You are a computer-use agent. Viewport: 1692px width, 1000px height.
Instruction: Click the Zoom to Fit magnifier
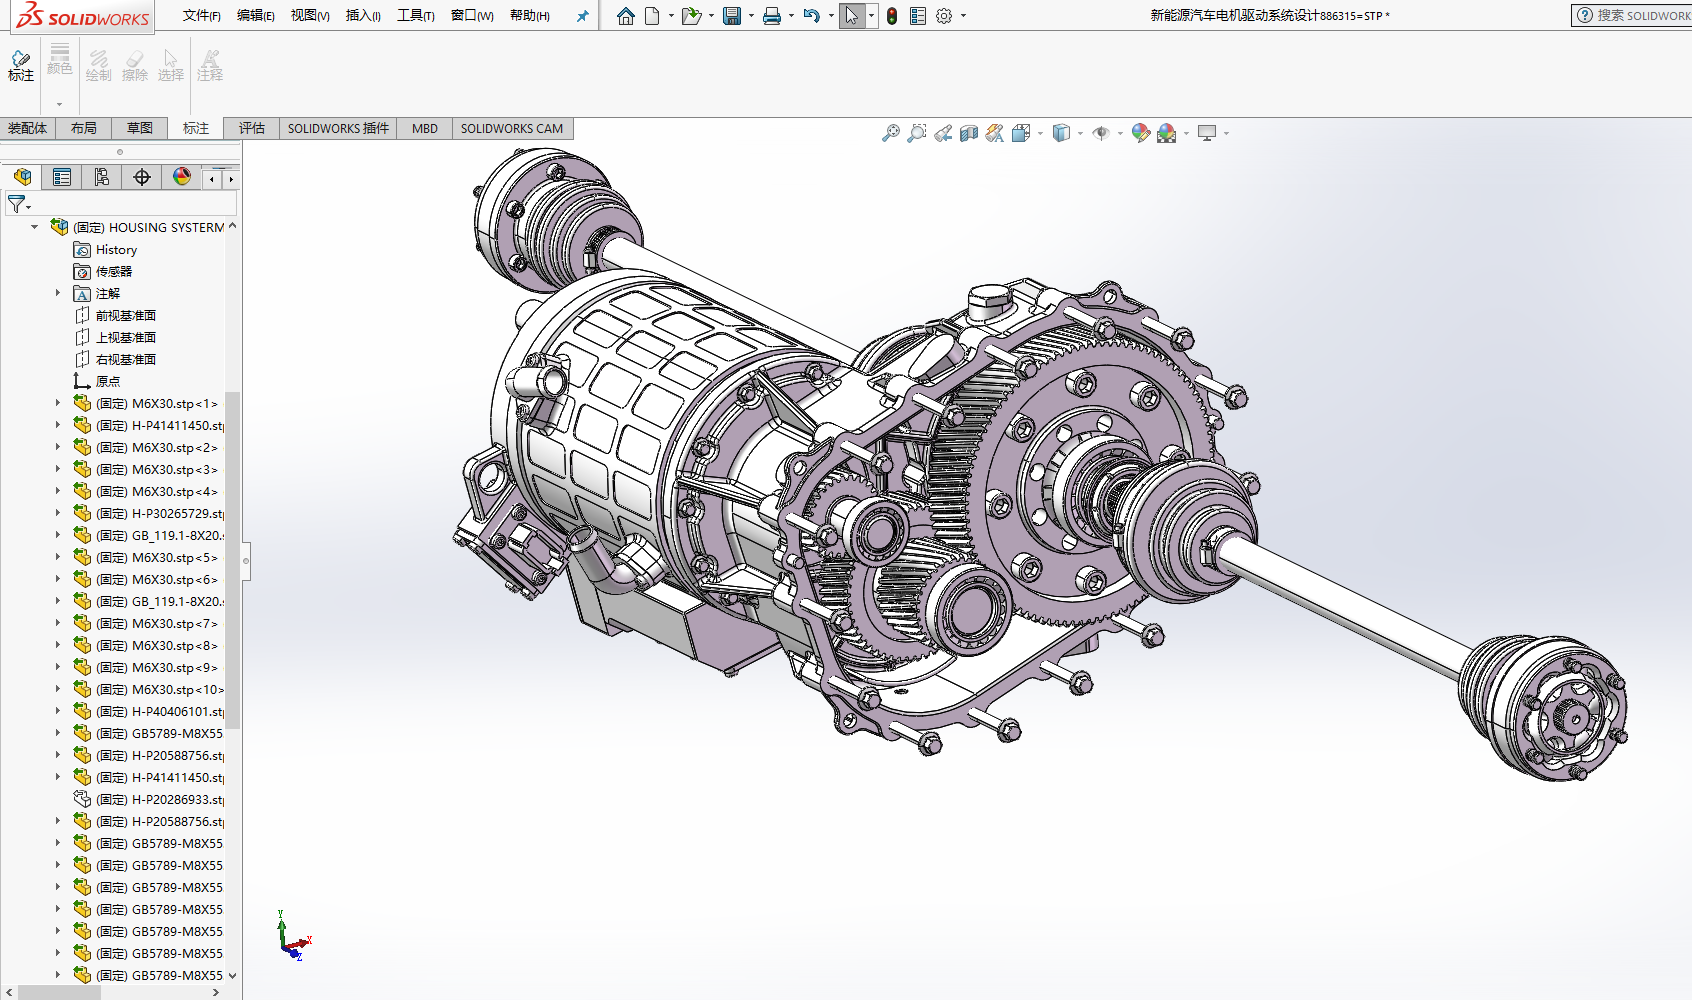point(890,133)
